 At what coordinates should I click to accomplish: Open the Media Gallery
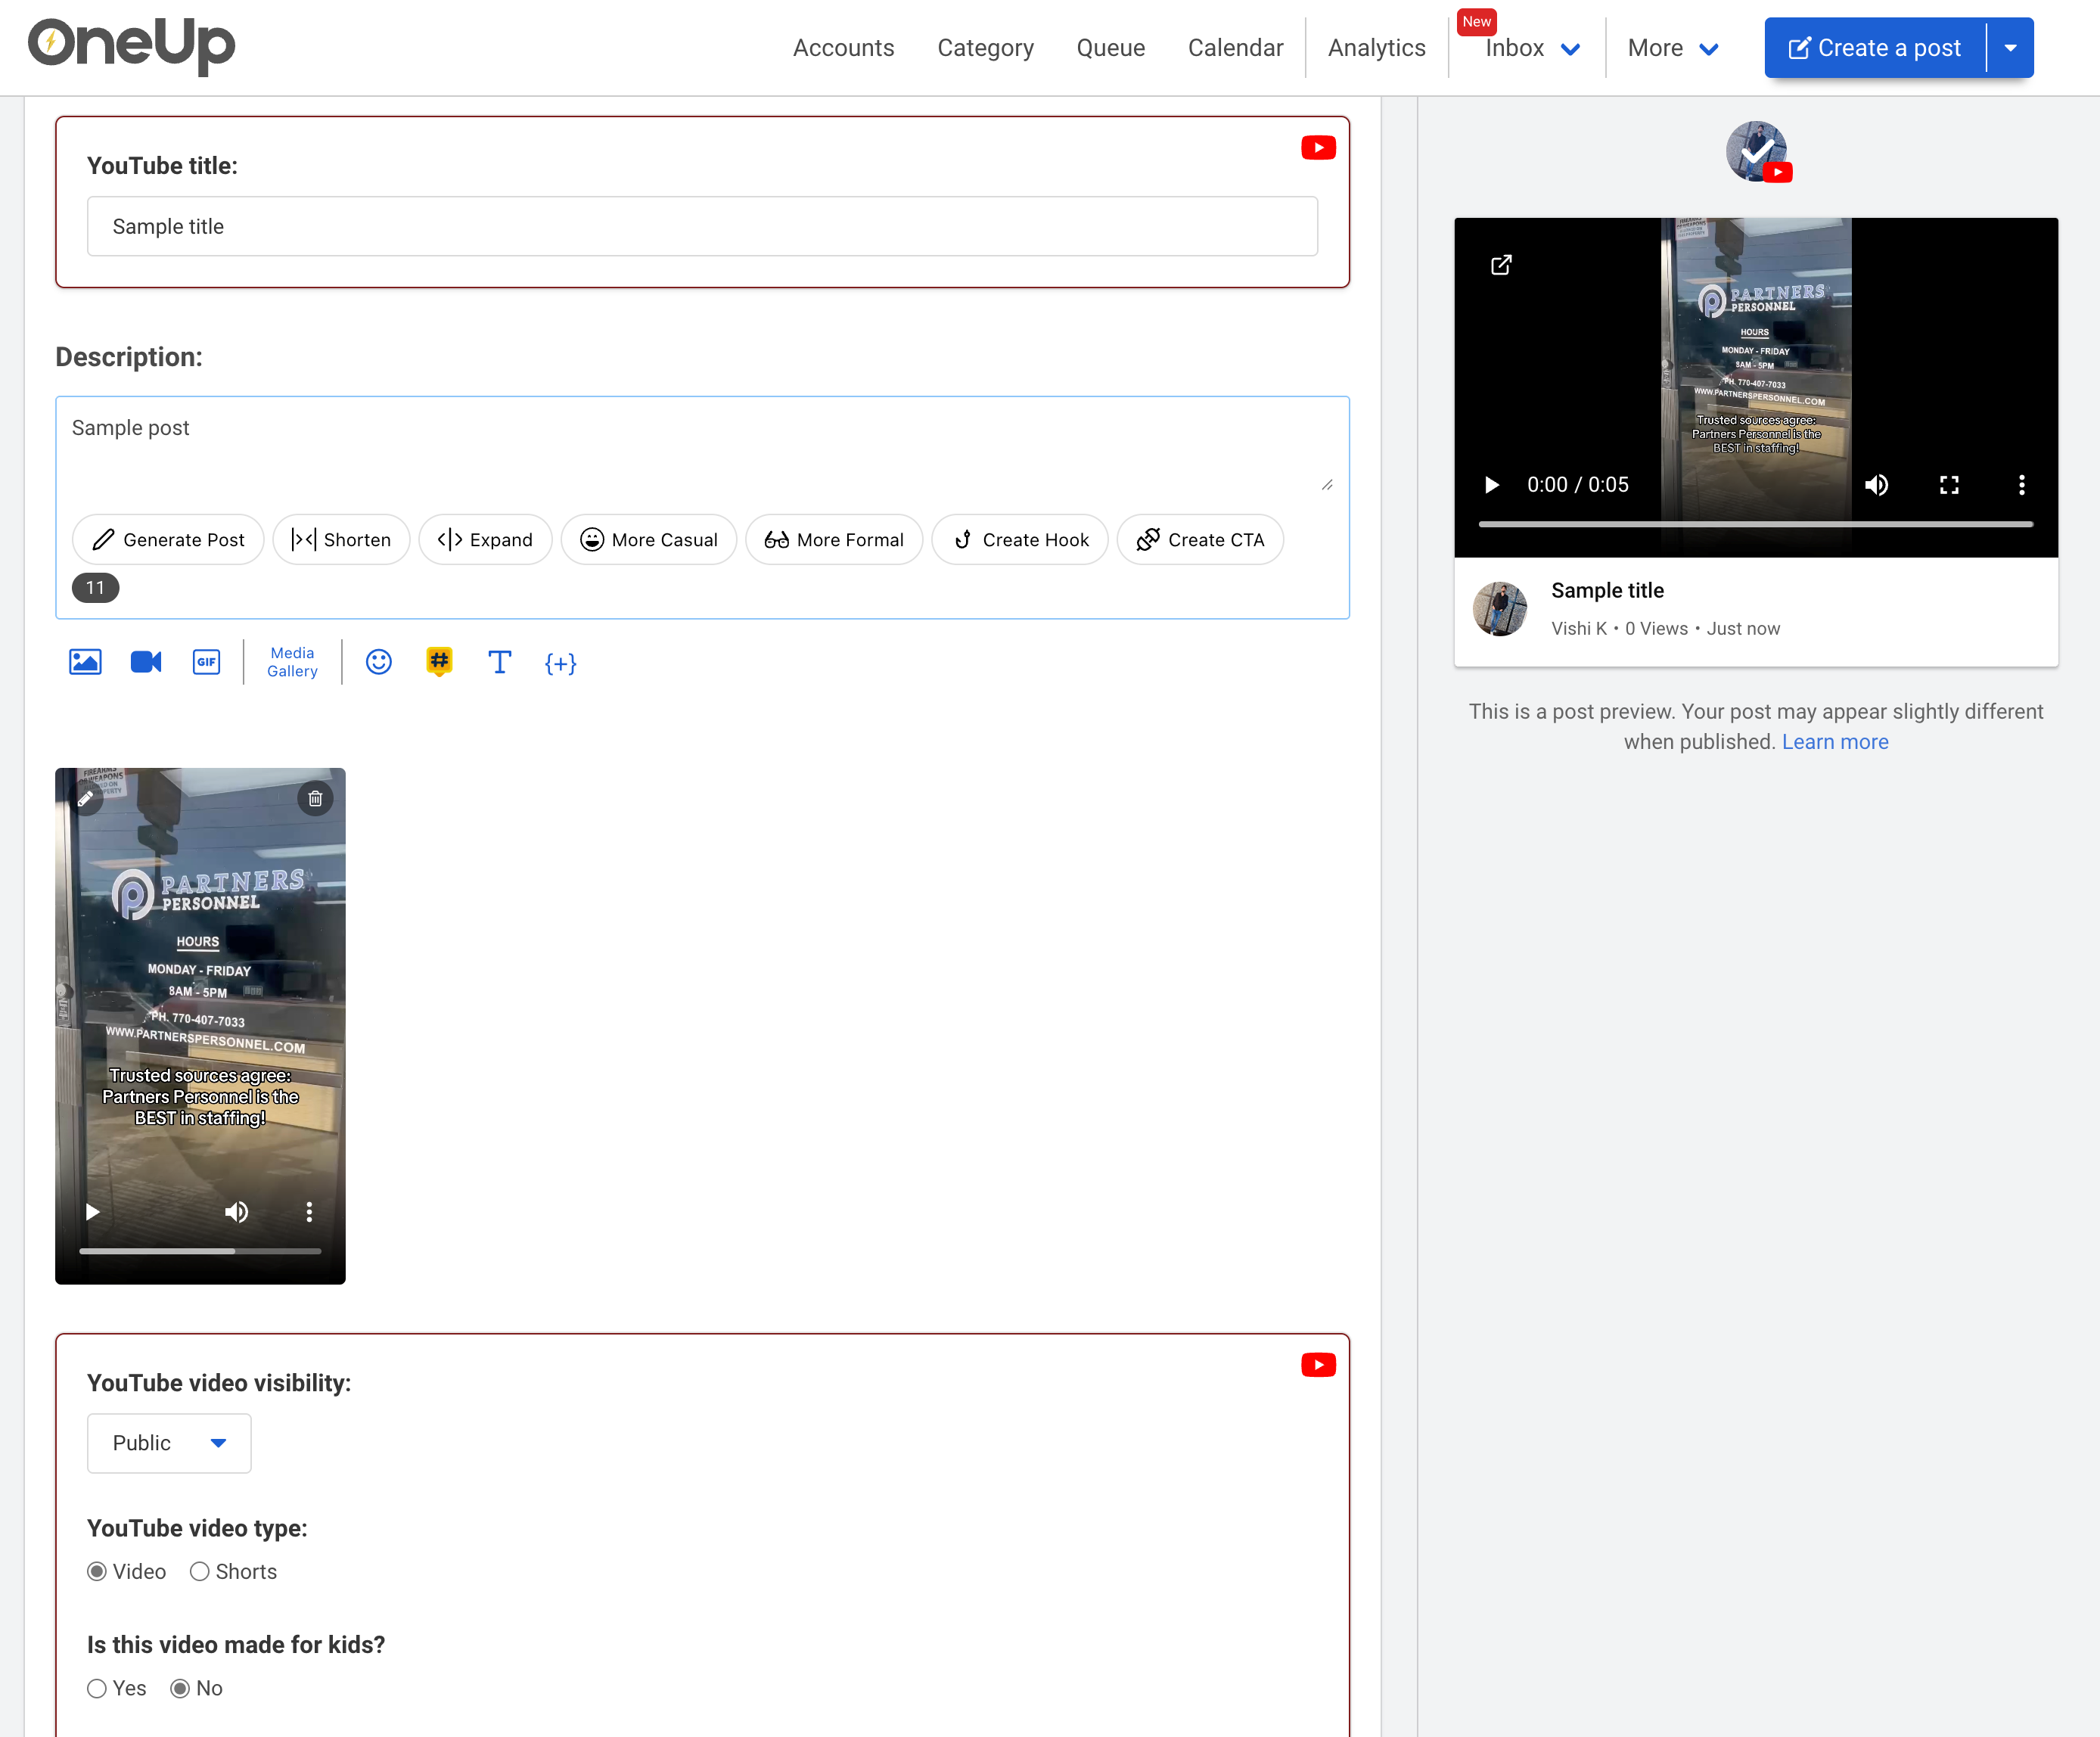tap(292, 662)
